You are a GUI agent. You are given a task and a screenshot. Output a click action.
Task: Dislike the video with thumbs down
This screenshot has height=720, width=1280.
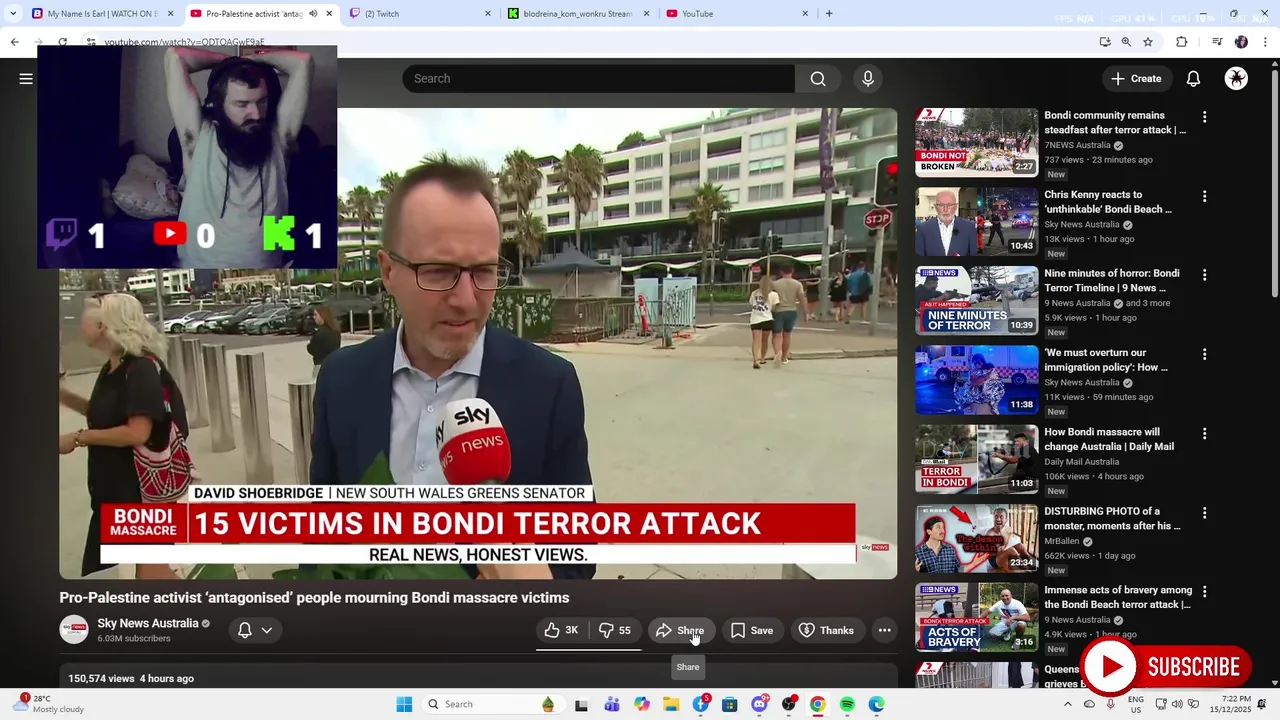click(615, 630)
